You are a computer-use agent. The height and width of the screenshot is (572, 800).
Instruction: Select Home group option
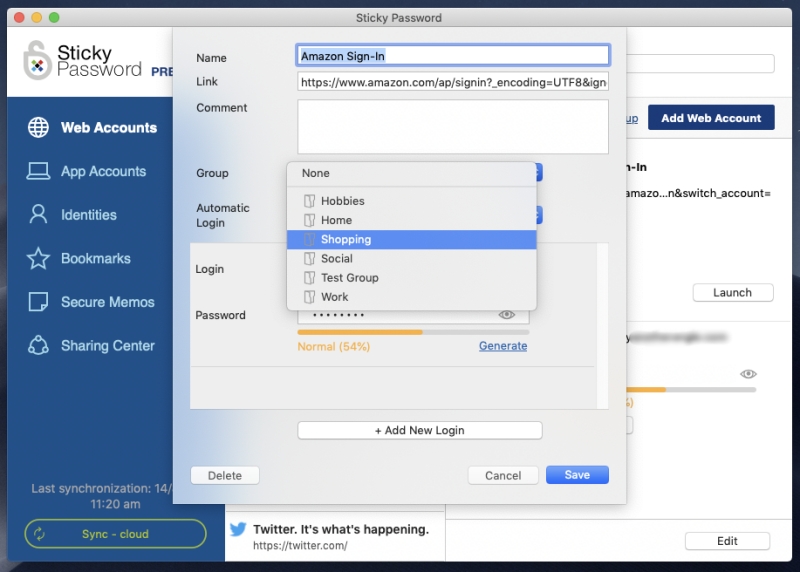click(412, 220)
